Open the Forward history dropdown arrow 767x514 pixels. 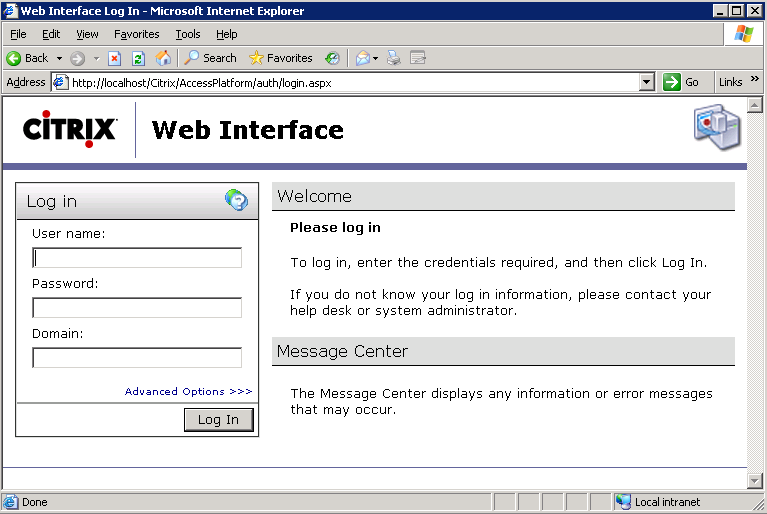click(x=96, y=58)
